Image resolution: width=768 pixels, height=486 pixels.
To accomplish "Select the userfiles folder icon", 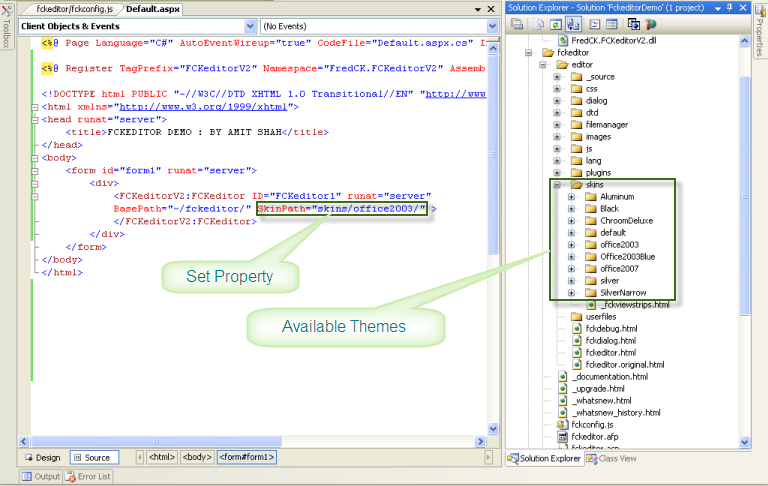I will pos(577,316).
